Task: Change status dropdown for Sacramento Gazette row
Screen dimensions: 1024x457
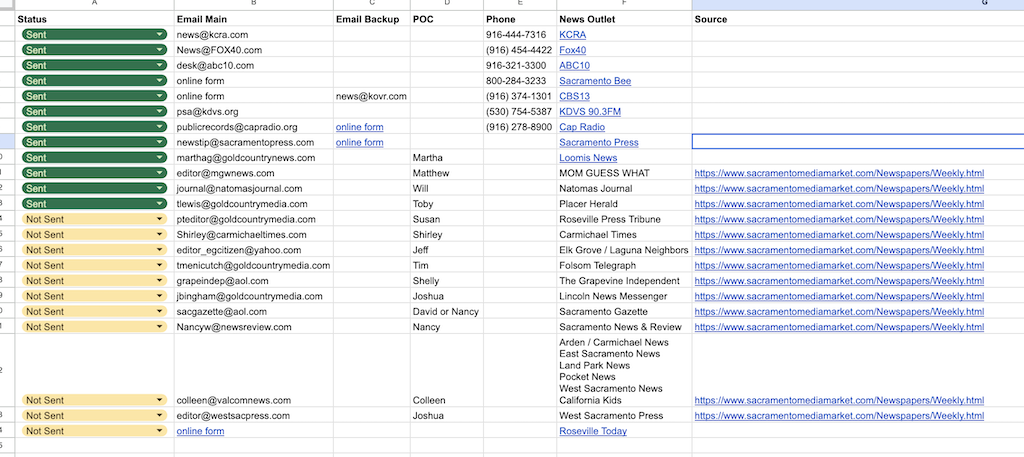Action: [x=159, y=312]
